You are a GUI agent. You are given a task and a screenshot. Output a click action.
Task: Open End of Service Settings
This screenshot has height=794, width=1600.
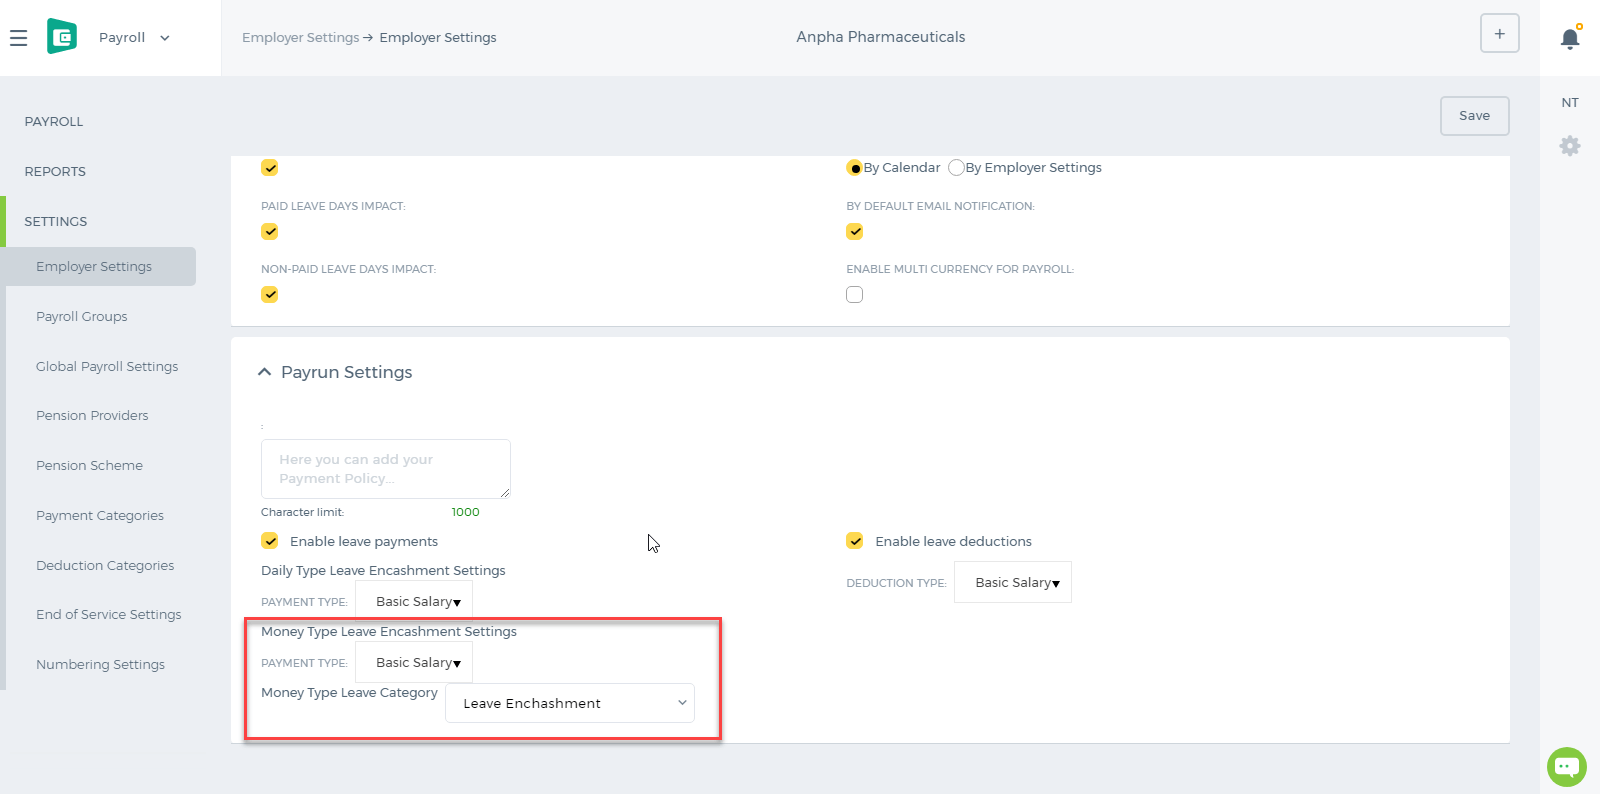coord(109,615)
